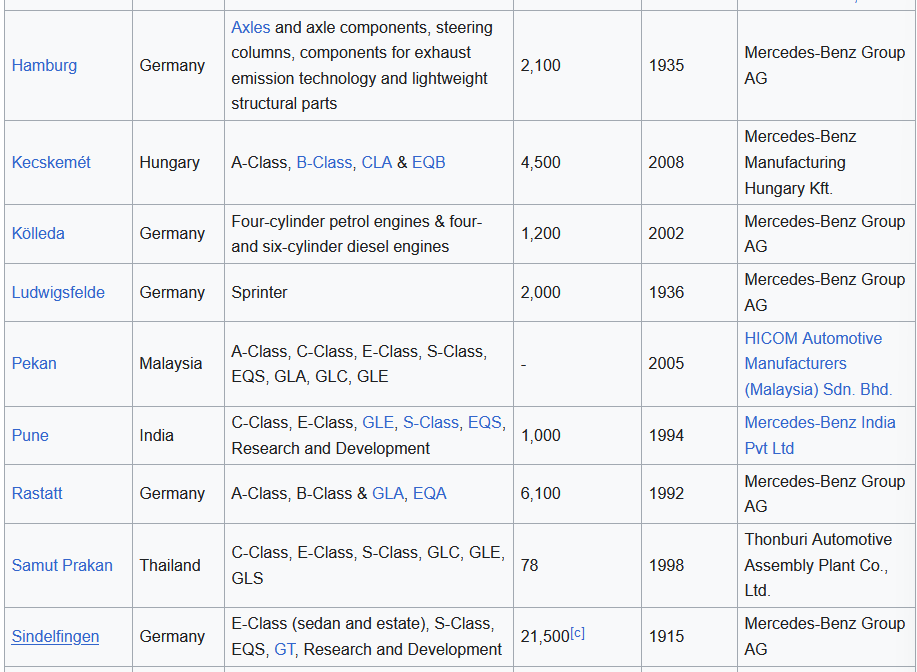Open the Pune link
The image size is (917, 672).
pos(30,435)
